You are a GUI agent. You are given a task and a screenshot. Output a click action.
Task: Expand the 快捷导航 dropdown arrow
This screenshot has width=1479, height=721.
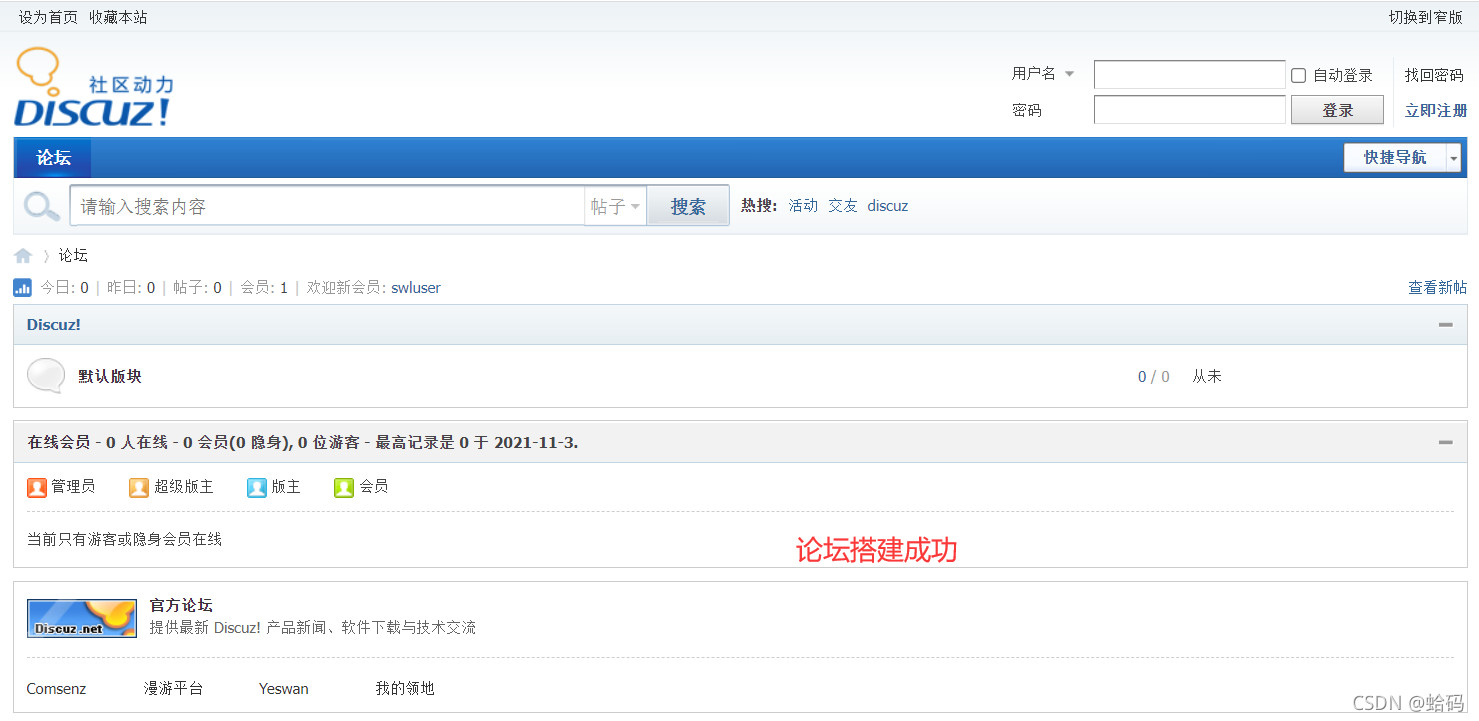coord(1453,158)
